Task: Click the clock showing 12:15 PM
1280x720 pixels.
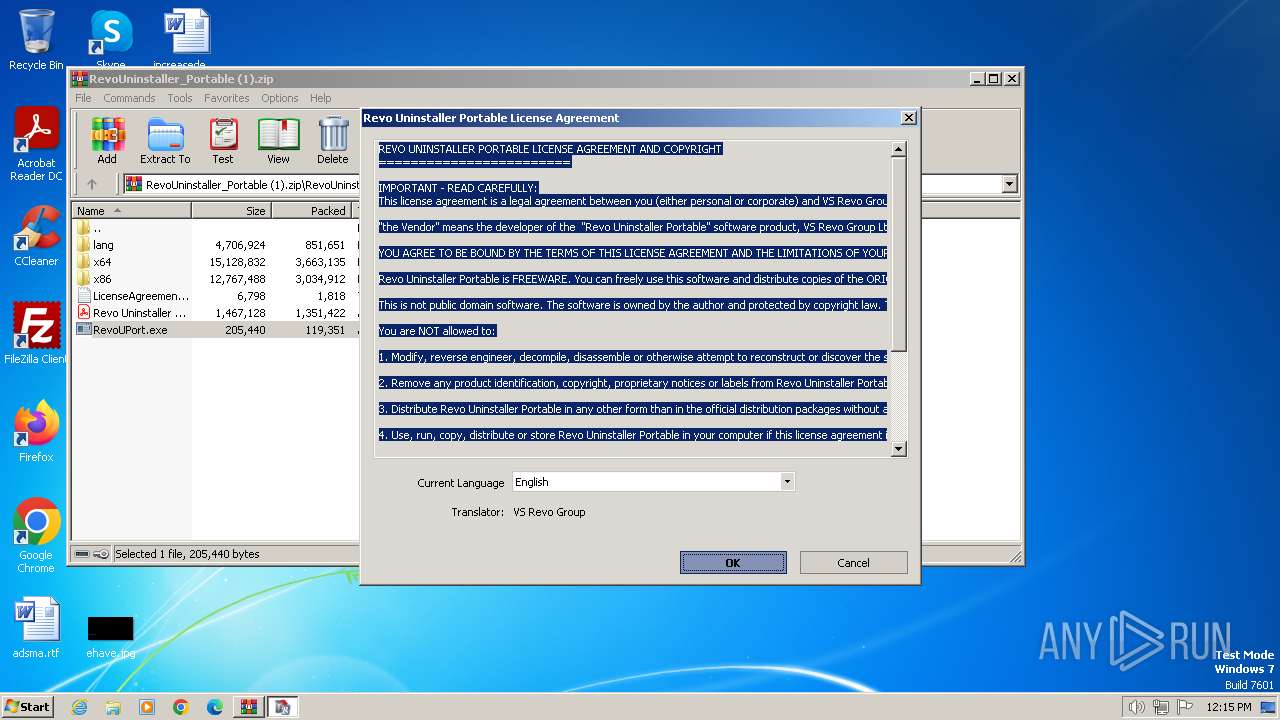Action: 1229,707
